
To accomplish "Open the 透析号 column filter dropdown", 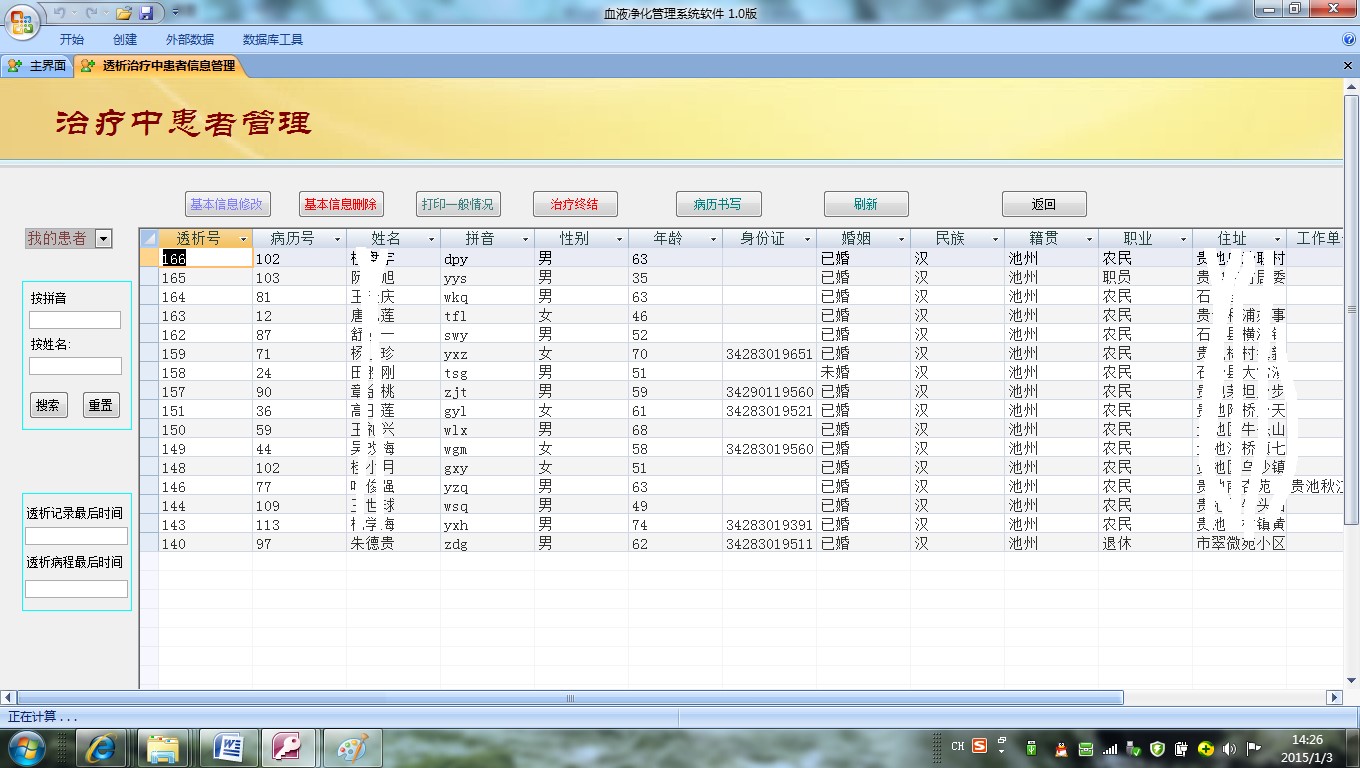I will 243,239.
